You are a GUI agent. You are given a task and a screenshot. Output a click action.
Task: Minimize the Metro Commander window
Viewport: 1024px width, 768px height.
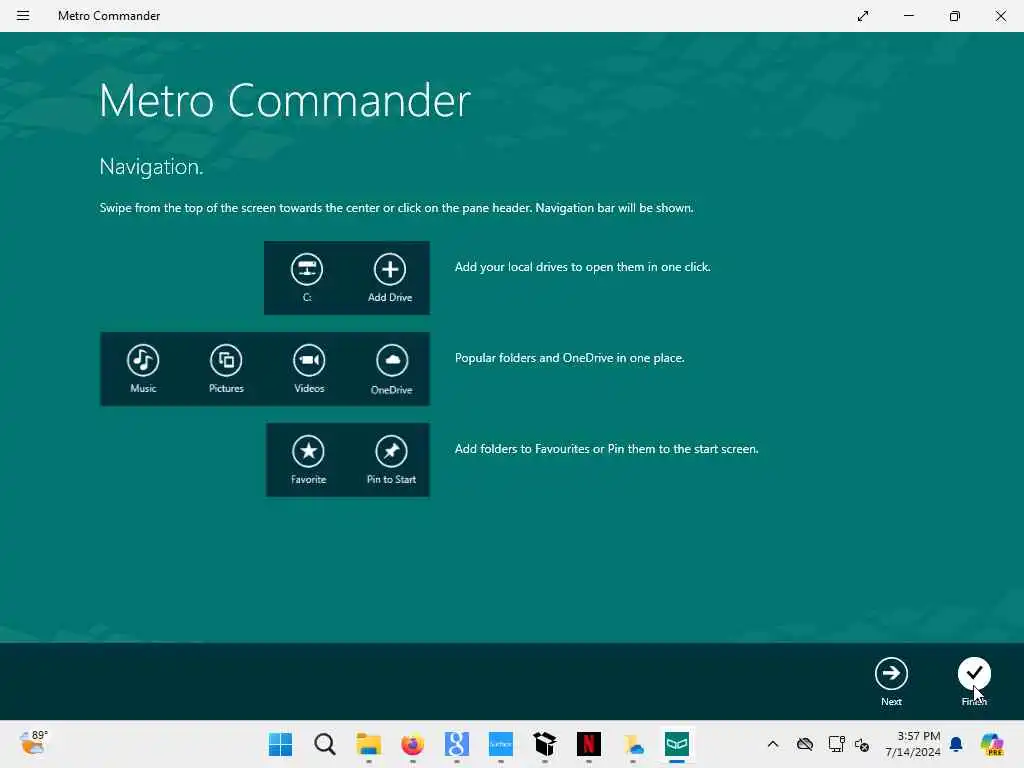tap(908, 16)
